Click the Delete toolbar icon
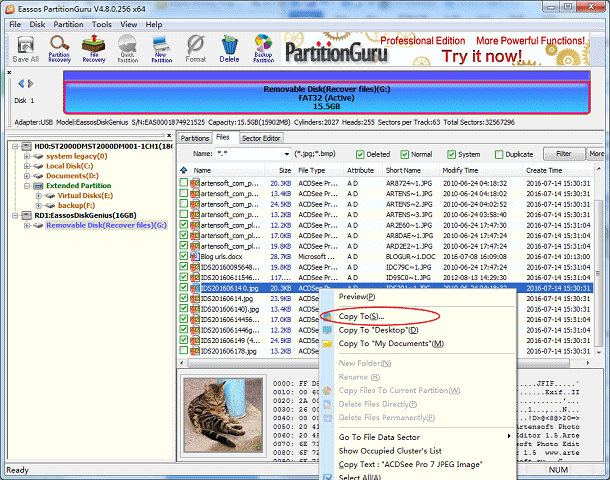The width and height of the screenshot is (610, 480). (229, 49)
